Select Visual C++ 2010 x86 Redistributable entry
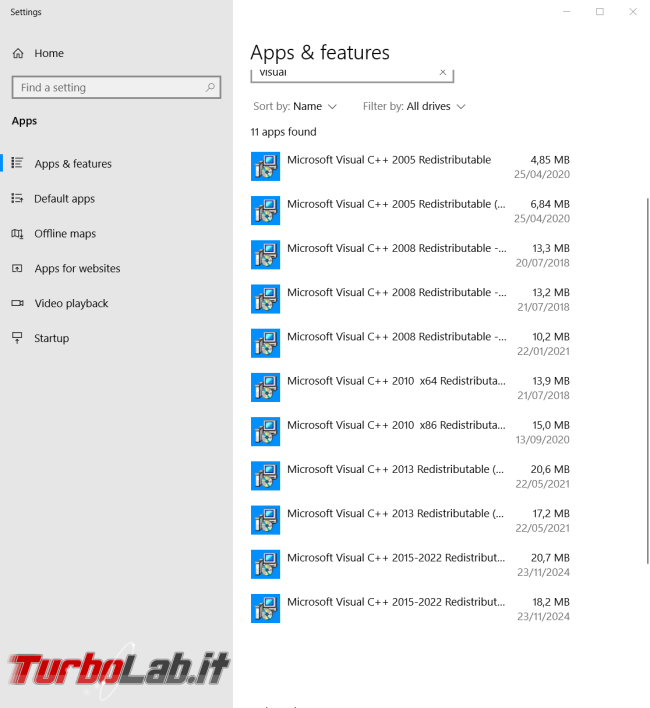Viewport: 650px width, 708px height. tap(410, 432)
